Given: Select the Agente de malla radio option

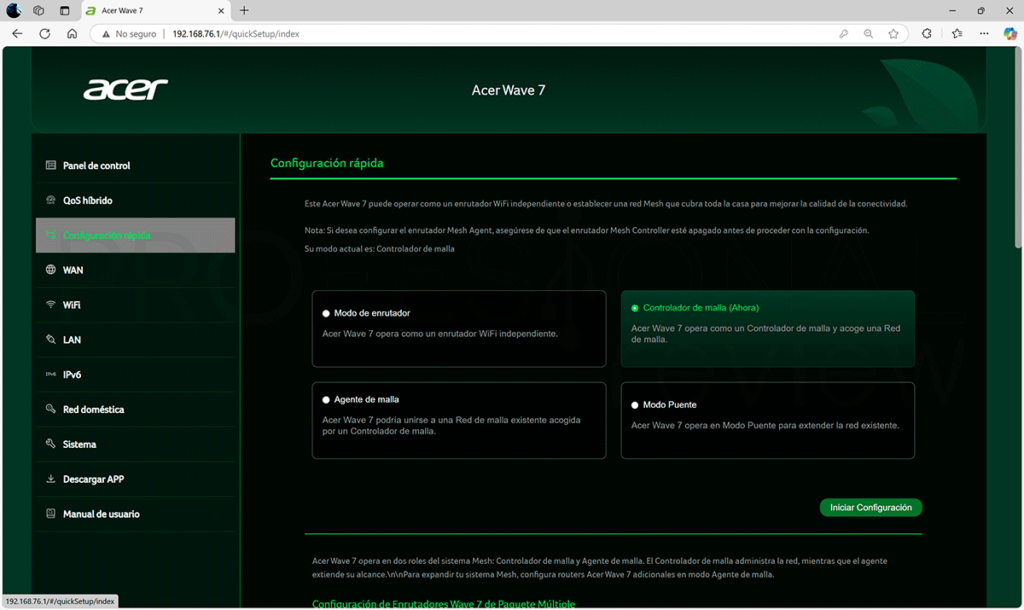Looking at the screenshot, I should point(326,400).
